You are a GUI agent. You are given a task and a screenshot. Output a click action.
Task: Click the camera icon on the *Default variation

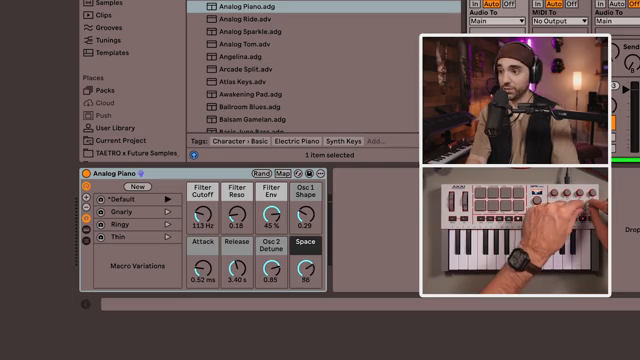101,200
